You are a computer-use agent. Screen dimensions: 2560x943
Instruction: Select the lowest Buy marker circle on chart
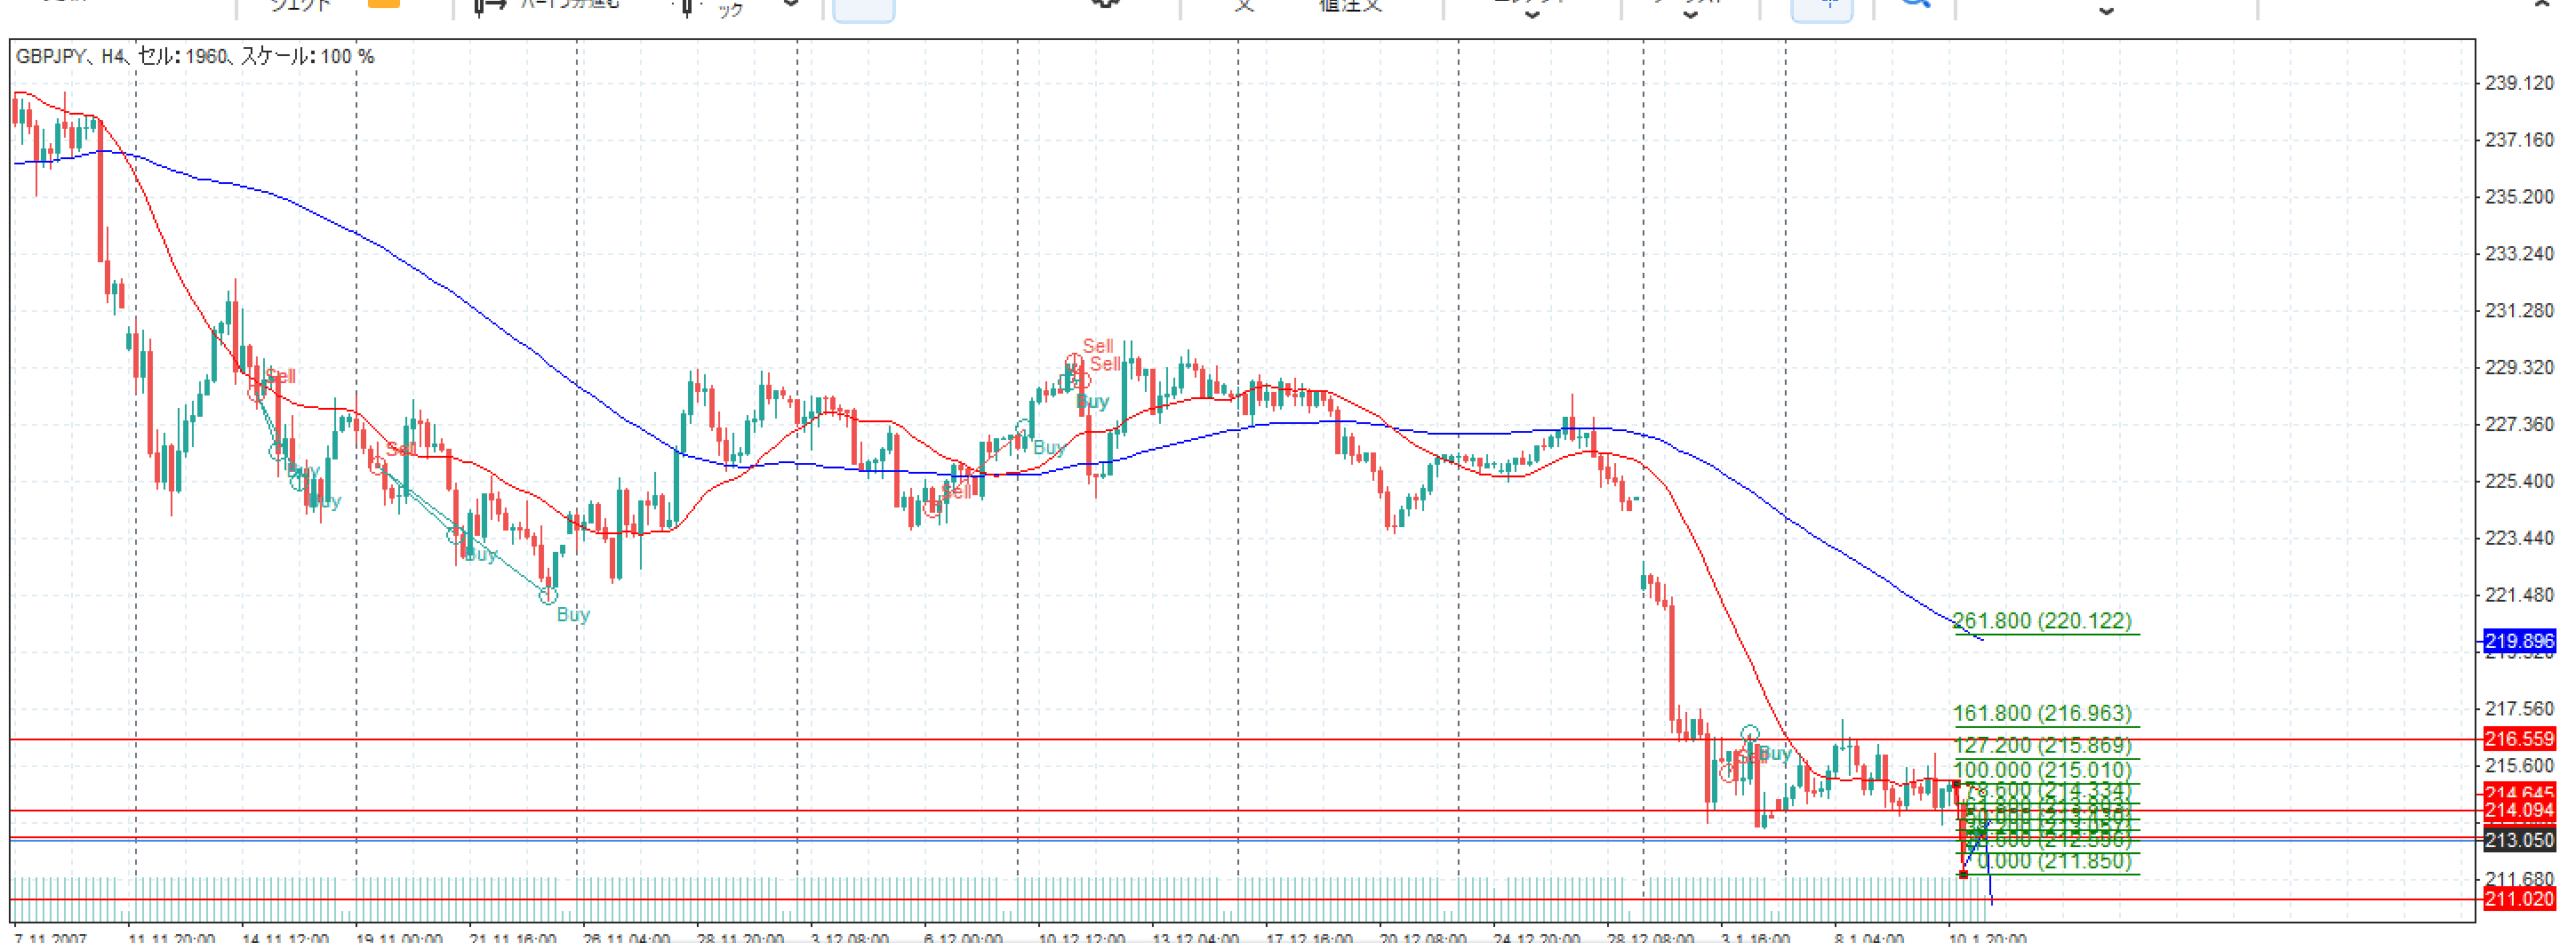click(x=548, y=596)
